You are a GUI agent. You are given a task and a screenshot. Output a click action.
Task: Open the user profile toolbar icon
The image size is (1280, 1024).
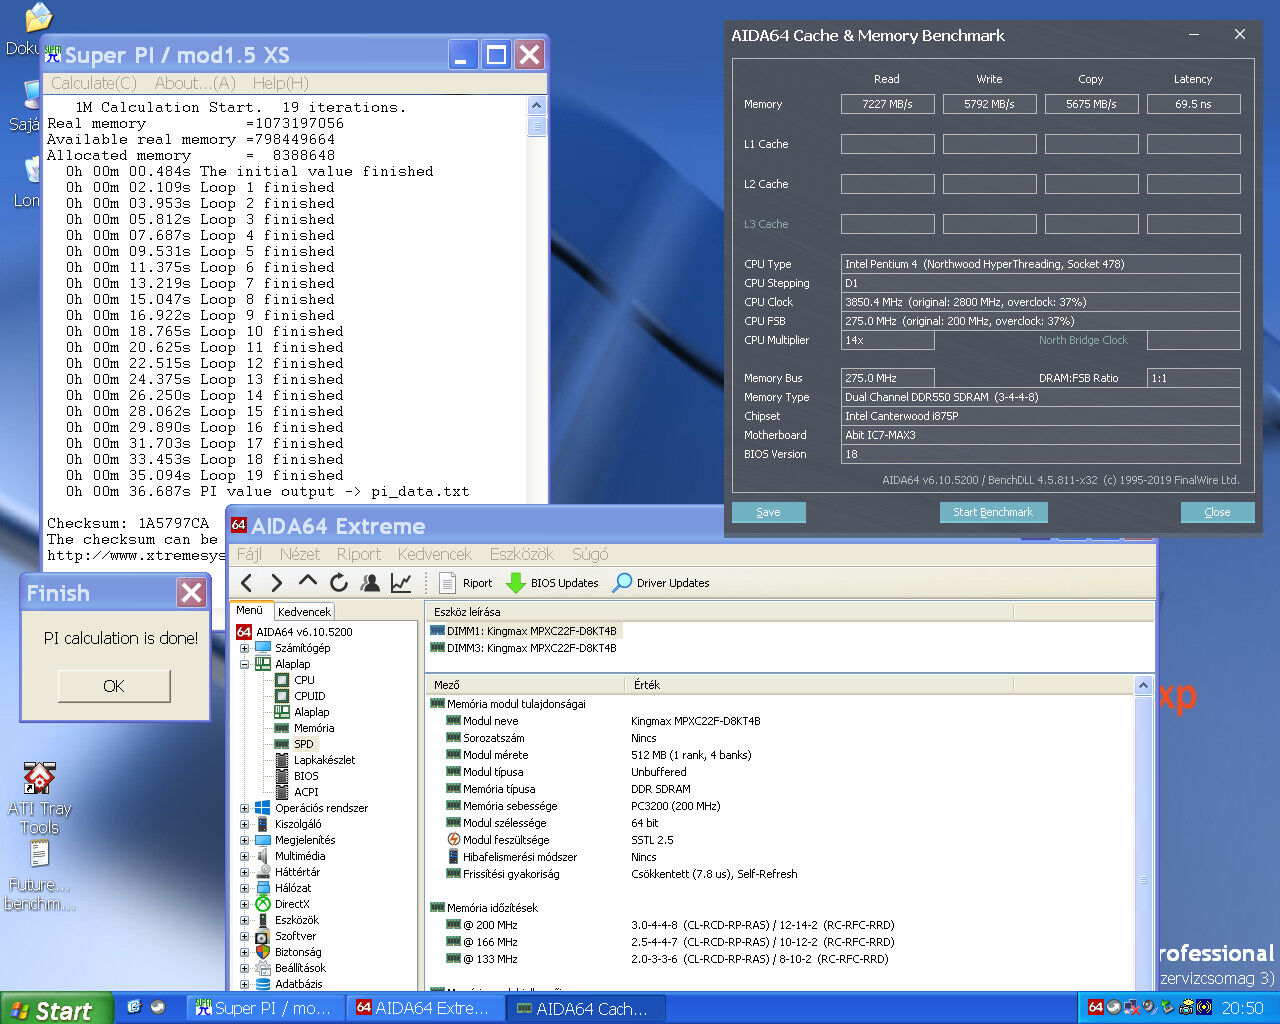tap(370, 583)
